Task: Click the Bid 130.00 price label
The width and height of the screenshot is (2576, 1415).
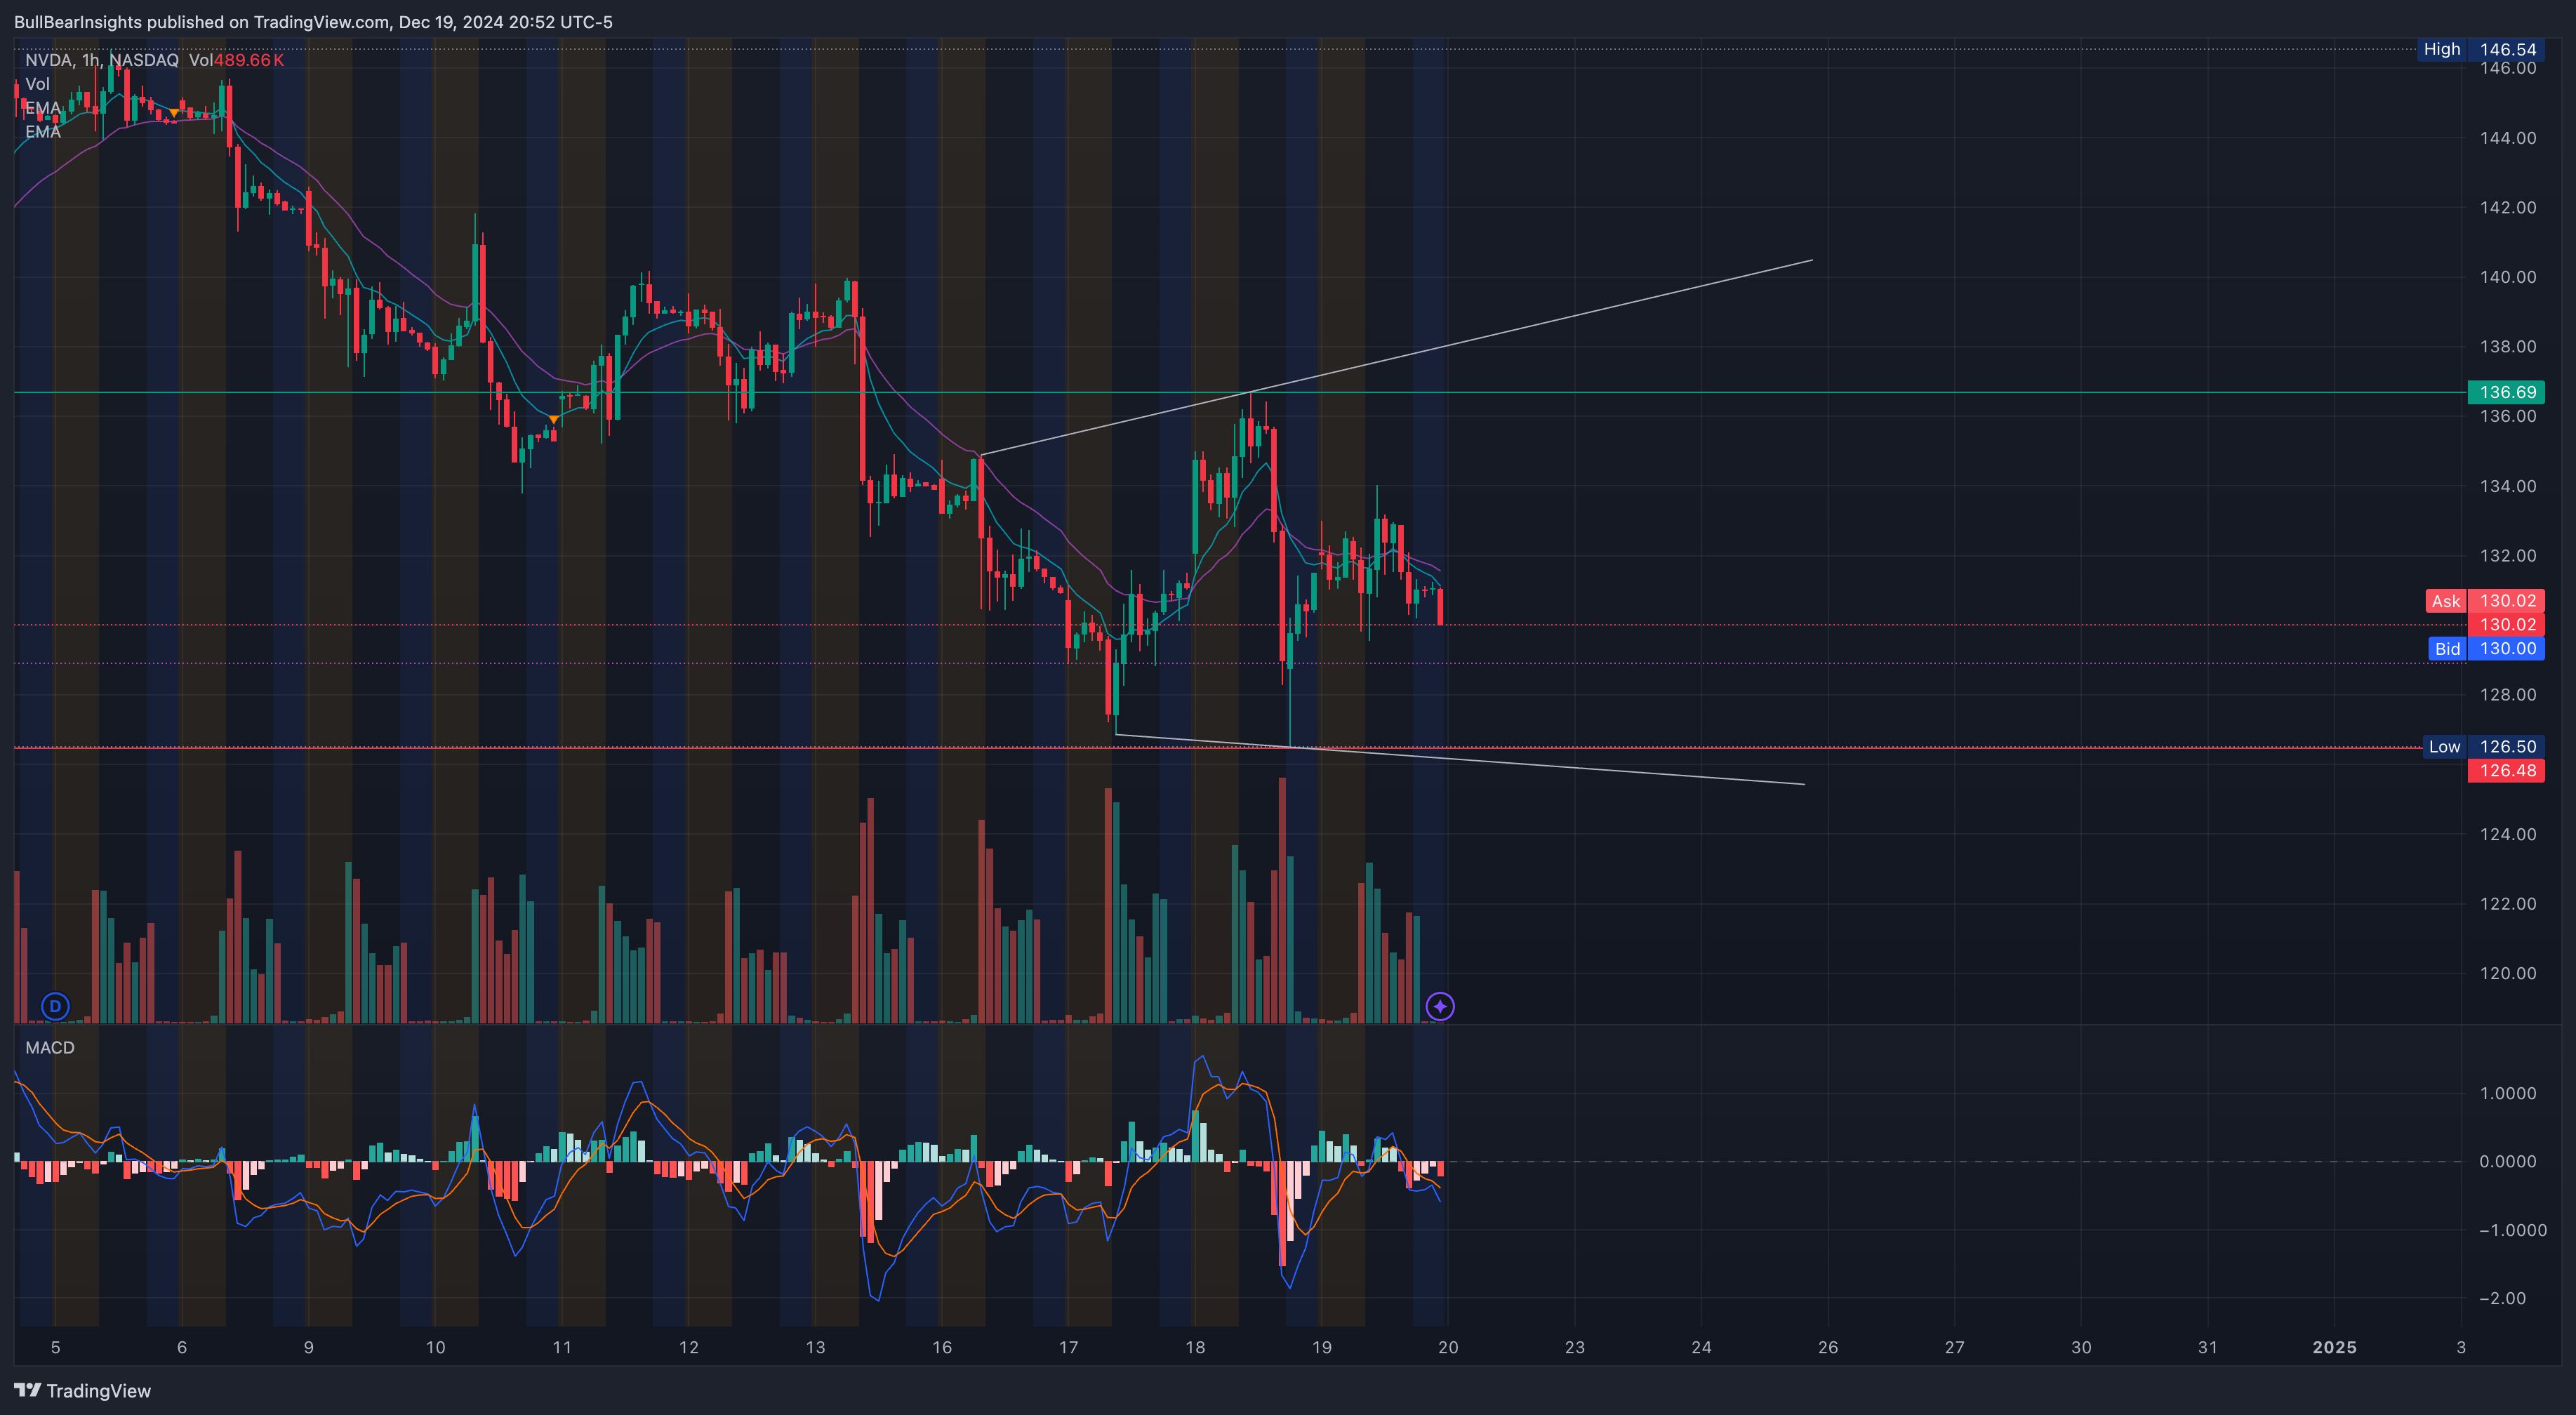Action: point(2486,649)
